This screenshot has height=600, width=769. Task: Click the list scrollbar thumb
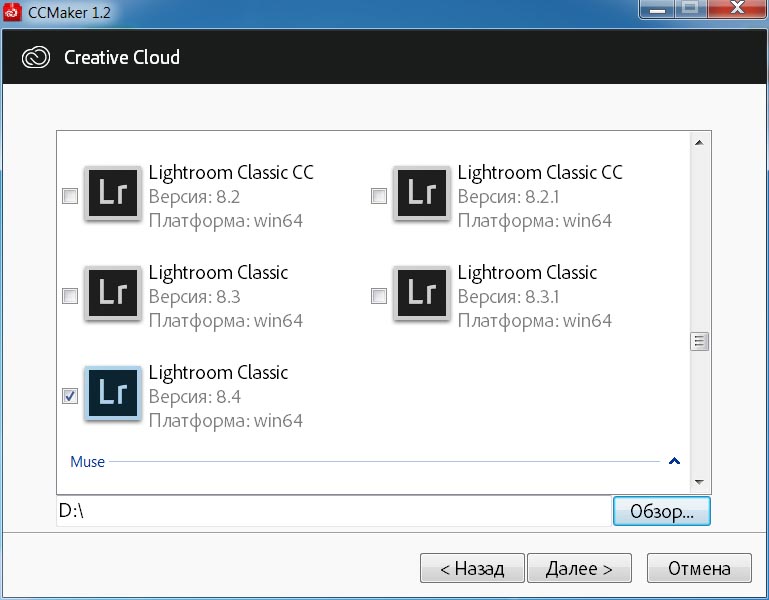pos(699,341)
